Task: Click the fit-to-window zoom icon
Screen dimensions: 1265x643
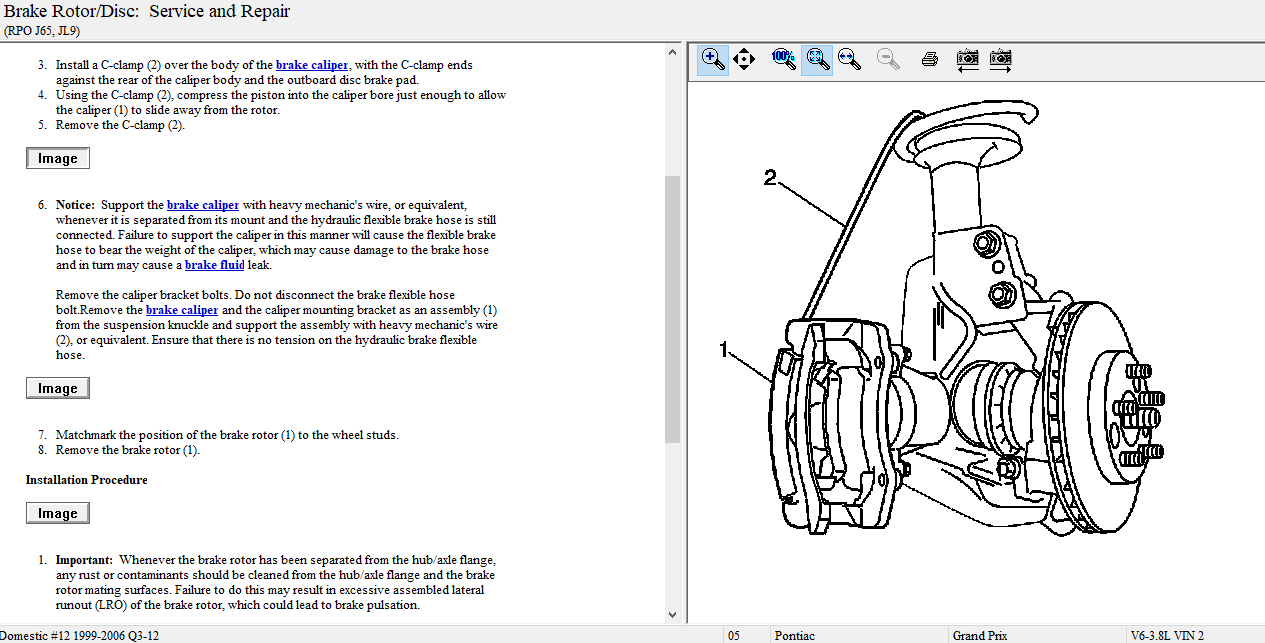Action: pyautogui.click(x=818, y=59)
